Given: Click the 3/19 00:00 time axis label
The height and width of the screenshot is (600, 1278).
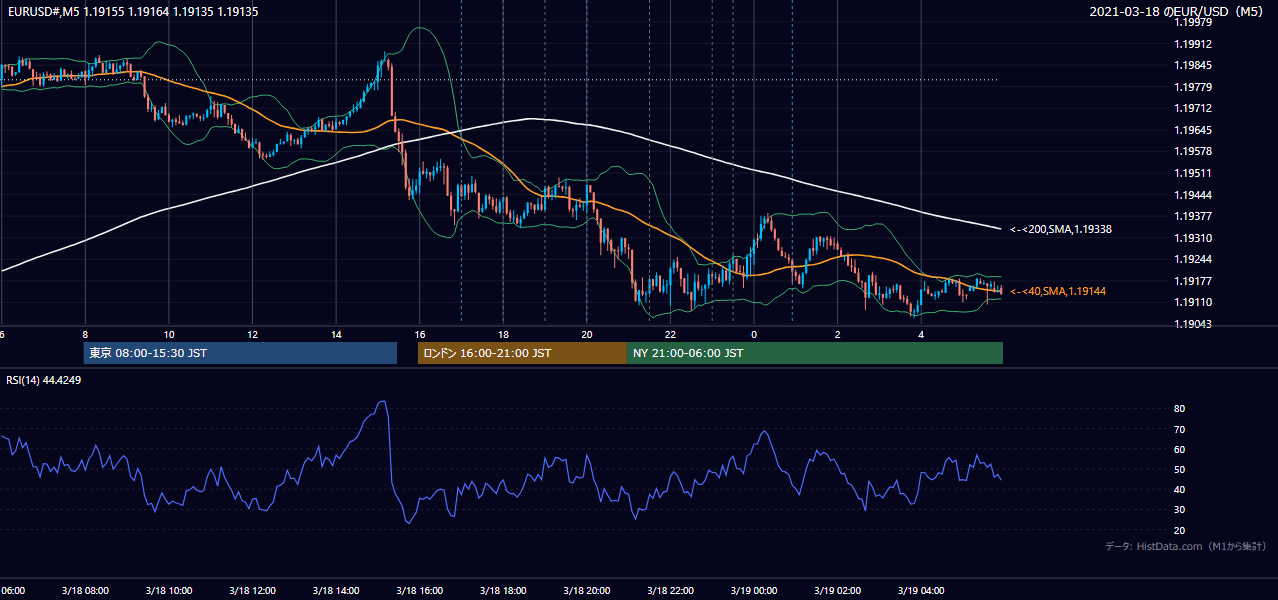Looking at the screenshot, I should tap(753, 591).
